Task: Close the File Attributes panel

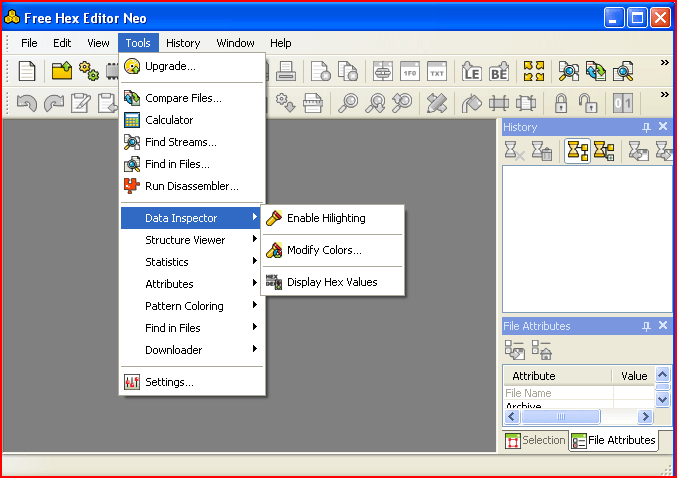Action: pyautogui.click(x=663, y=326)
